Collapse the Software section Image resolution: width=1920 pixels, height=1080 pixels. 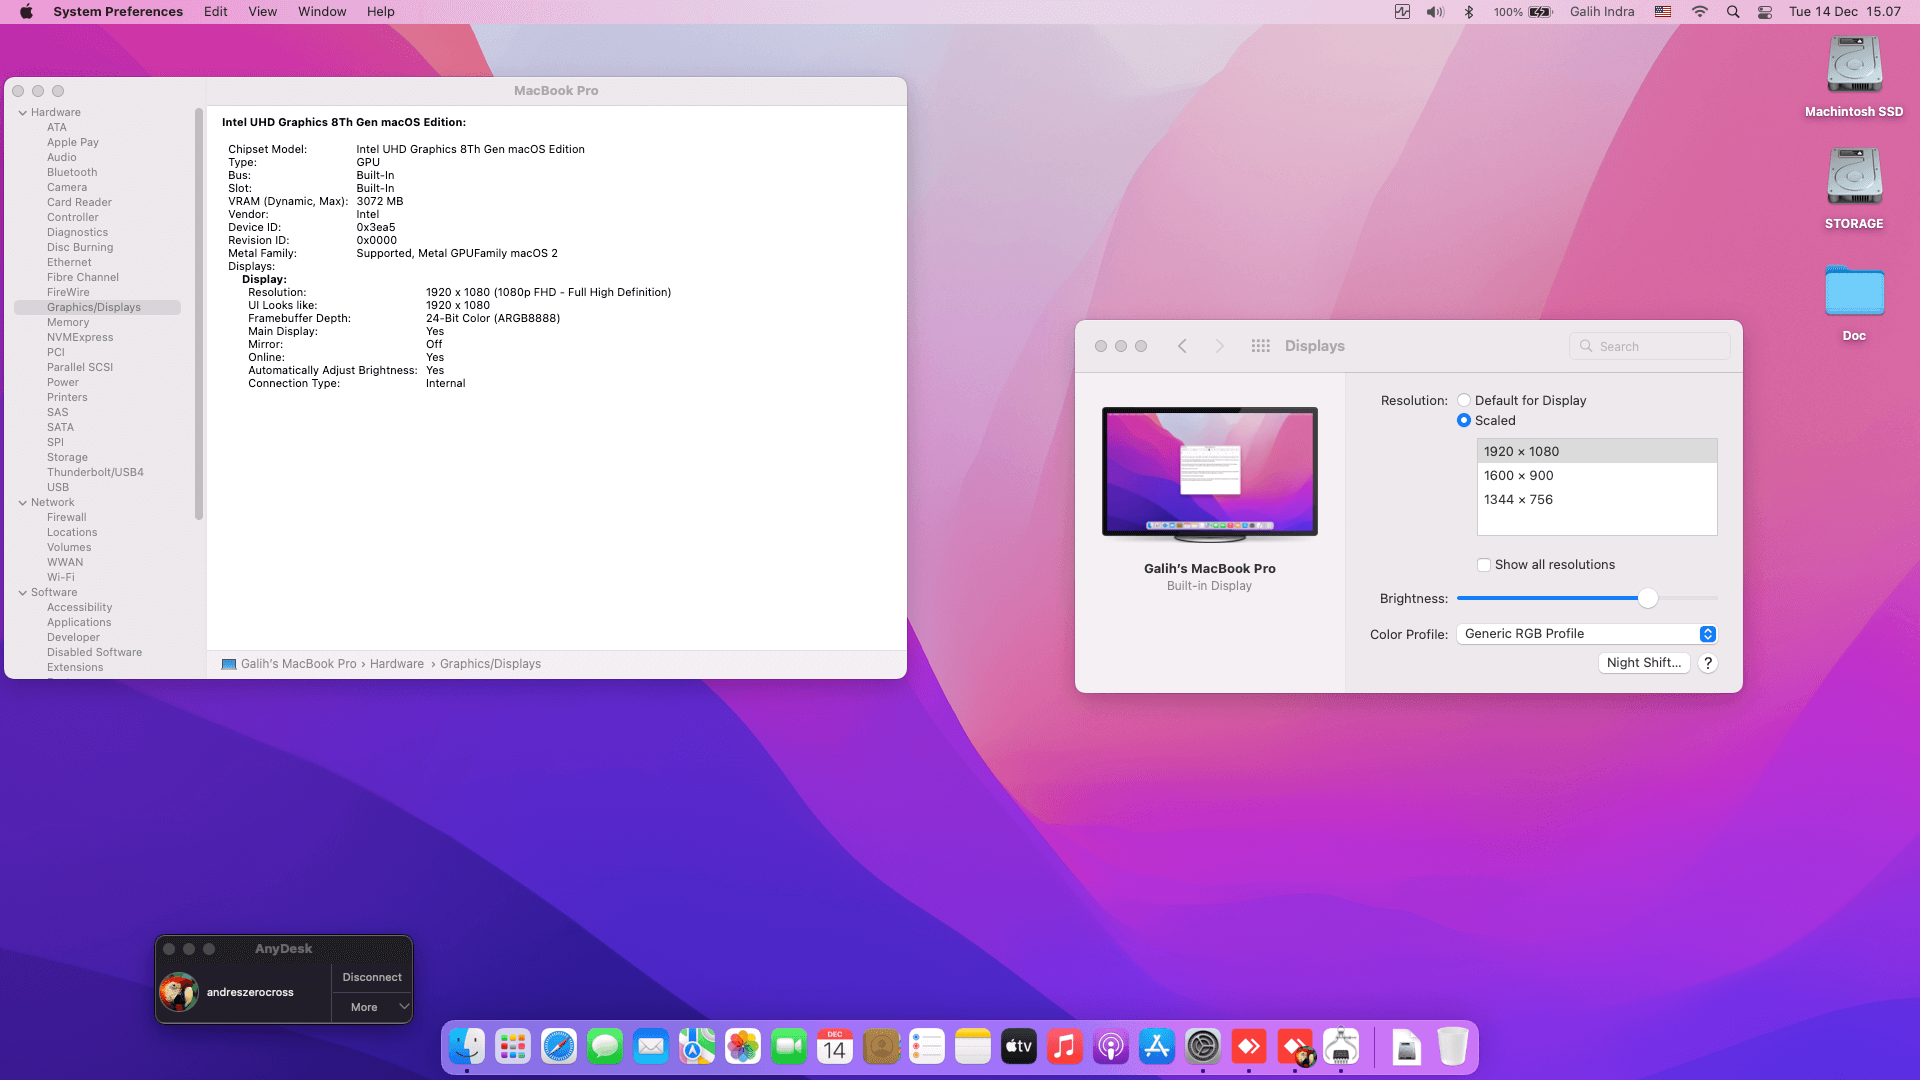22,592
